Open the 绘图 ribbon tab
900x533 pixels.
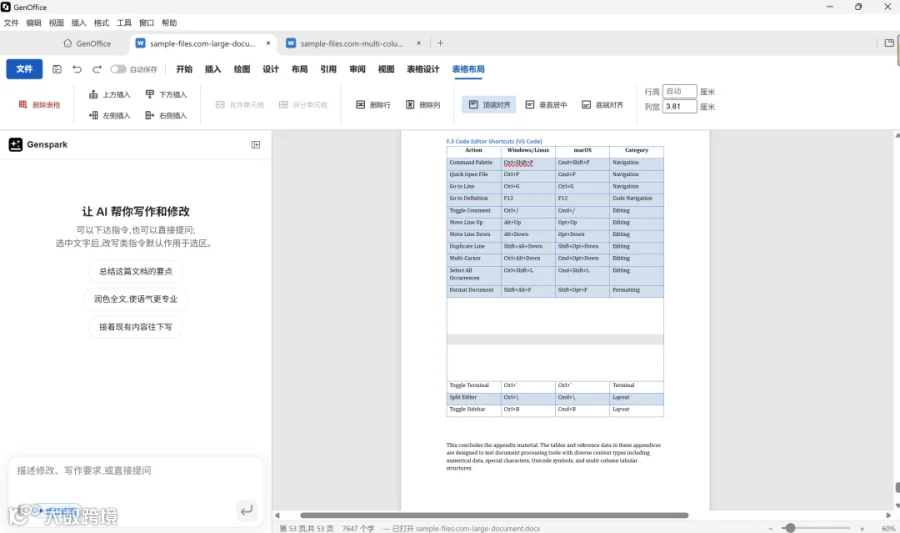coord(242,69)
